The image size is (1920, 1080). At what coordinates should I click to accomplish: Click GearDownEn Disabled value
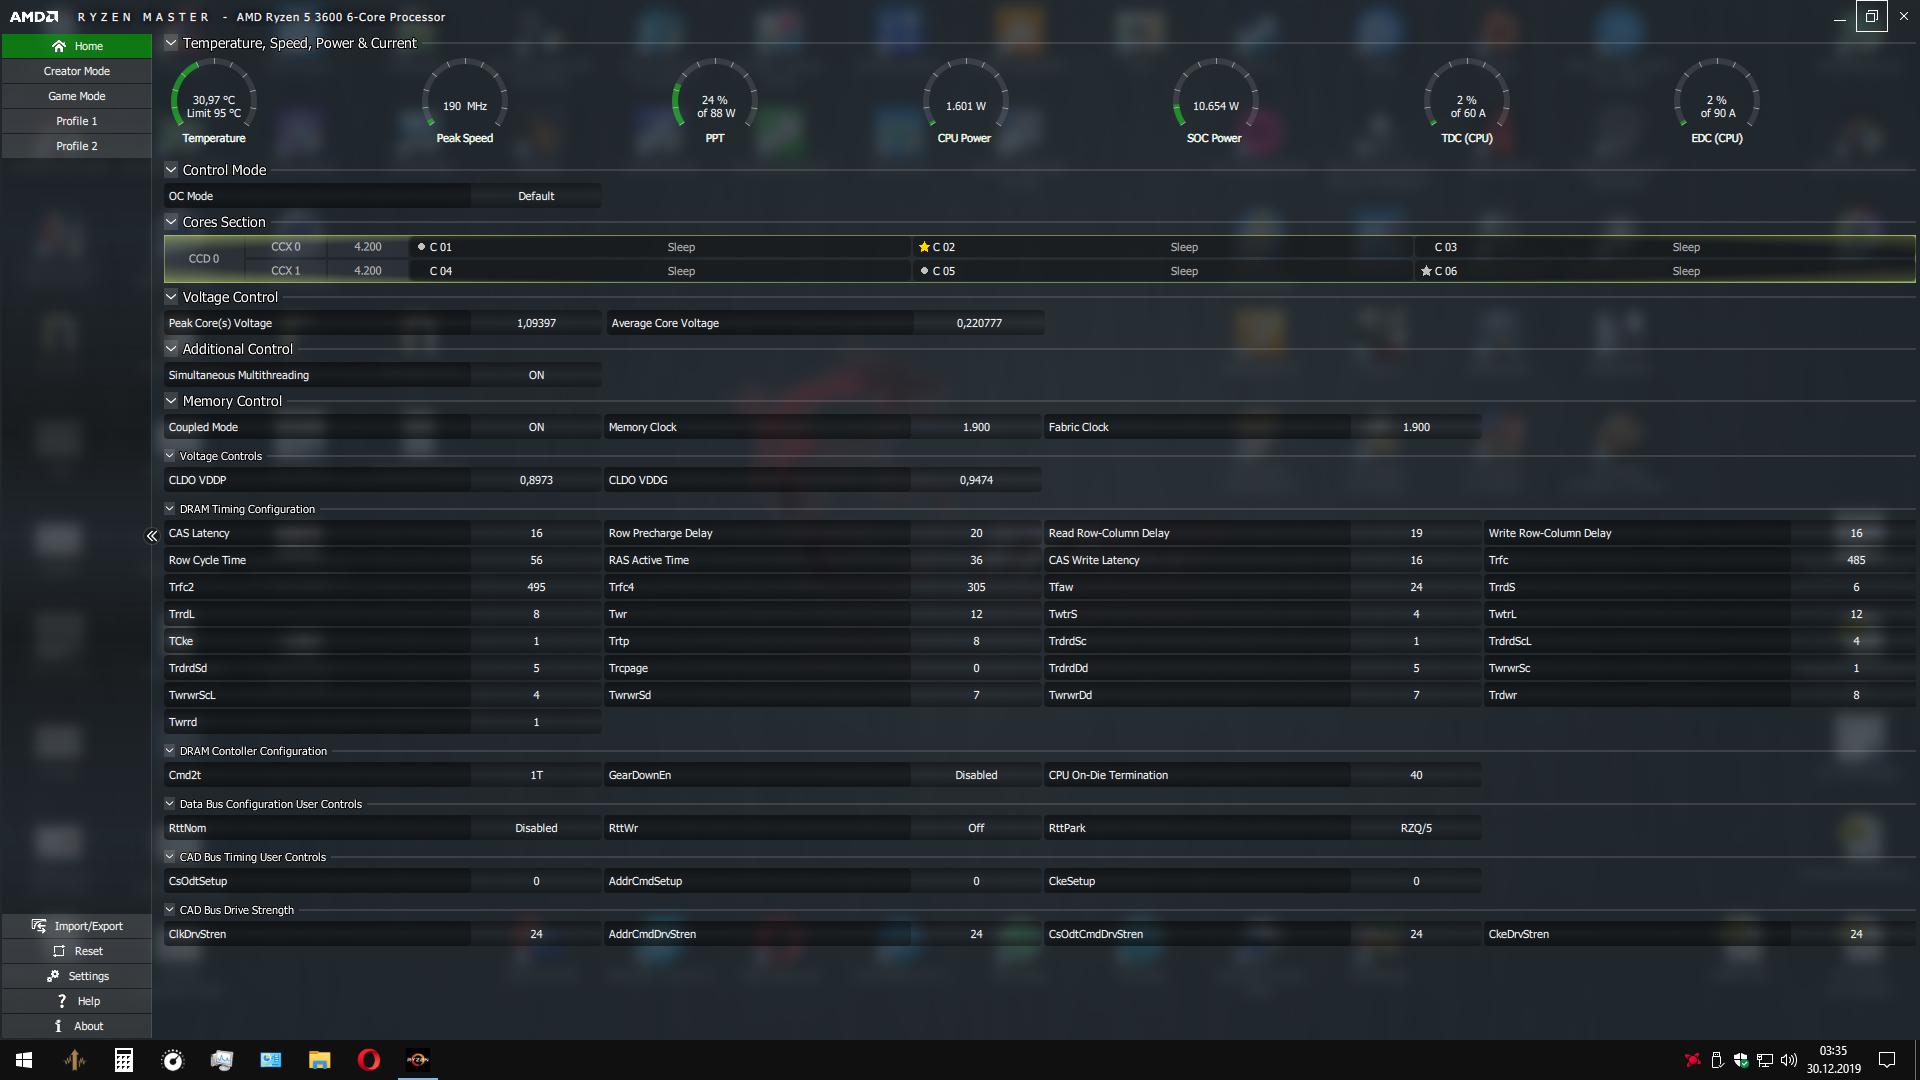tap(975, 775)
